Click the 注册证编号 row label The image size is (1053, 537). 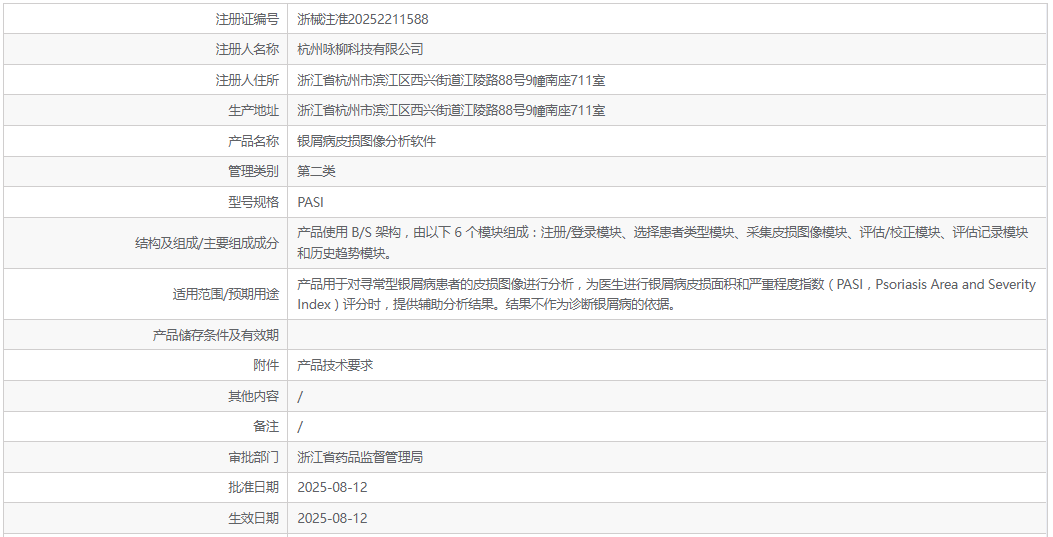point(247,19)
